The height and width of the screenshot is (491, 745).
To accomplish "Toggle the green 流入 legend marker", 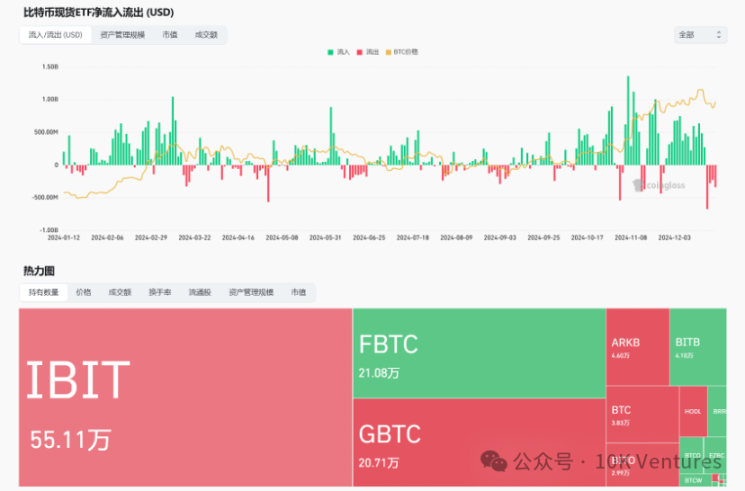I will tap(329, 51).
